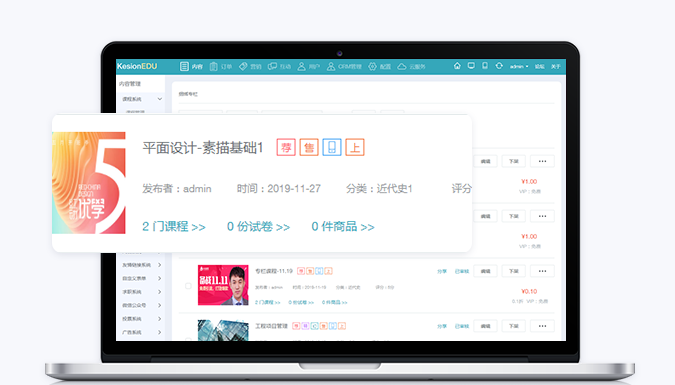Expand the 求职系统 sidebar section
The width and height of the screenshot is (675, 385).
point(160,292)
